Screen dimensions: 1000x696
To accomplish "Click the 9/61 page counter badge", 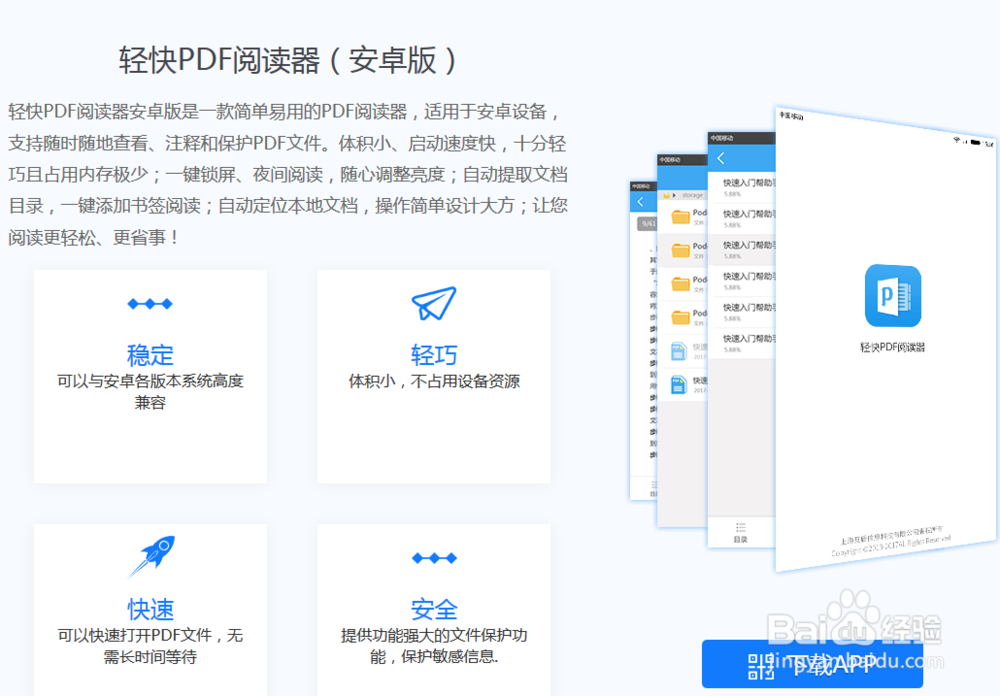I will pos(650,222).
